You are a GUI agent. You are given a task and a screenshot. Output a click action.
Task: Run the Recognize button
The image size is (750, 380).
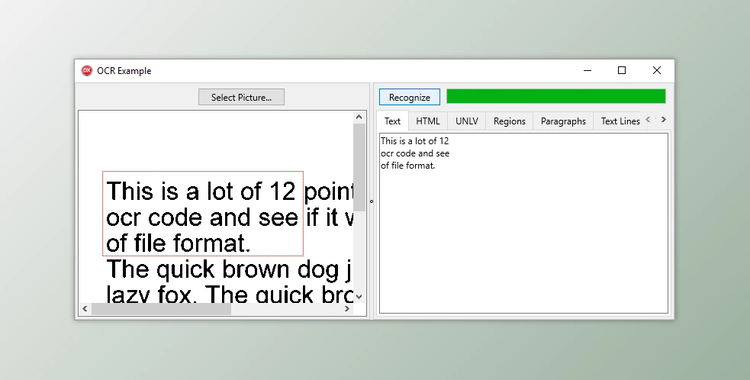pos(409,97)
